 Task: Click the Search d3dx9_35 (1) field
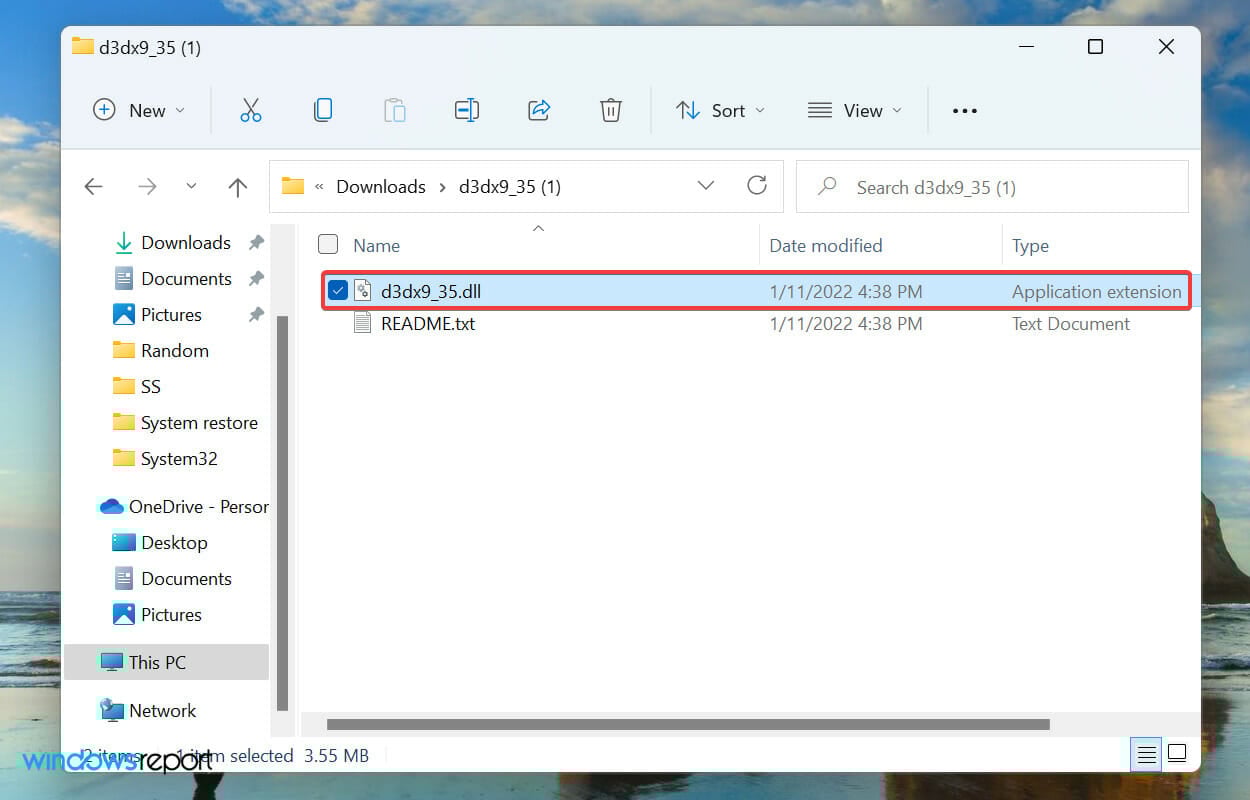click(x=992, y=187)
